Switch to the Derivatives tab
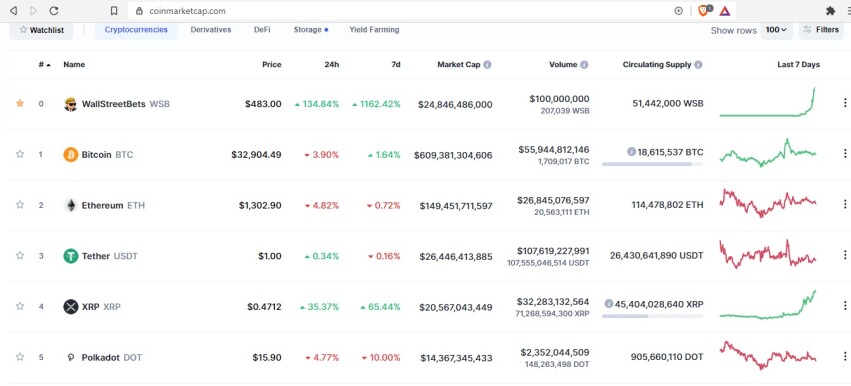Image resolution: width=851 pixels, height=386 pixels. point(211,30)
